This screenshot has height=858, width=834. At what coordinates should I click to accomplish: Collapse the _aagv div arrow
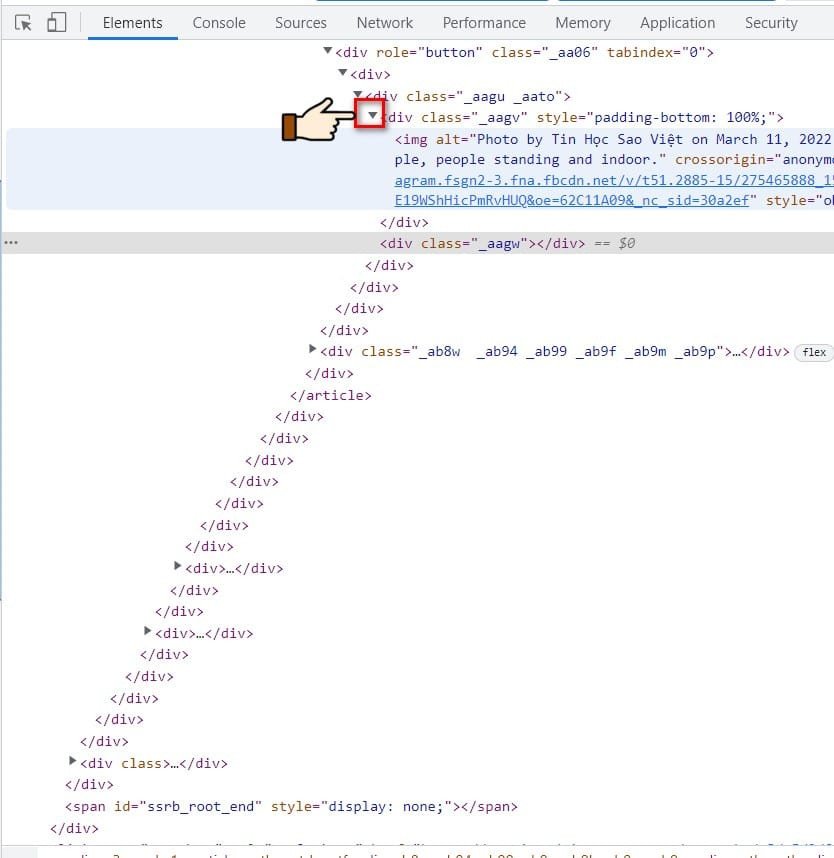tap(372, 117)
